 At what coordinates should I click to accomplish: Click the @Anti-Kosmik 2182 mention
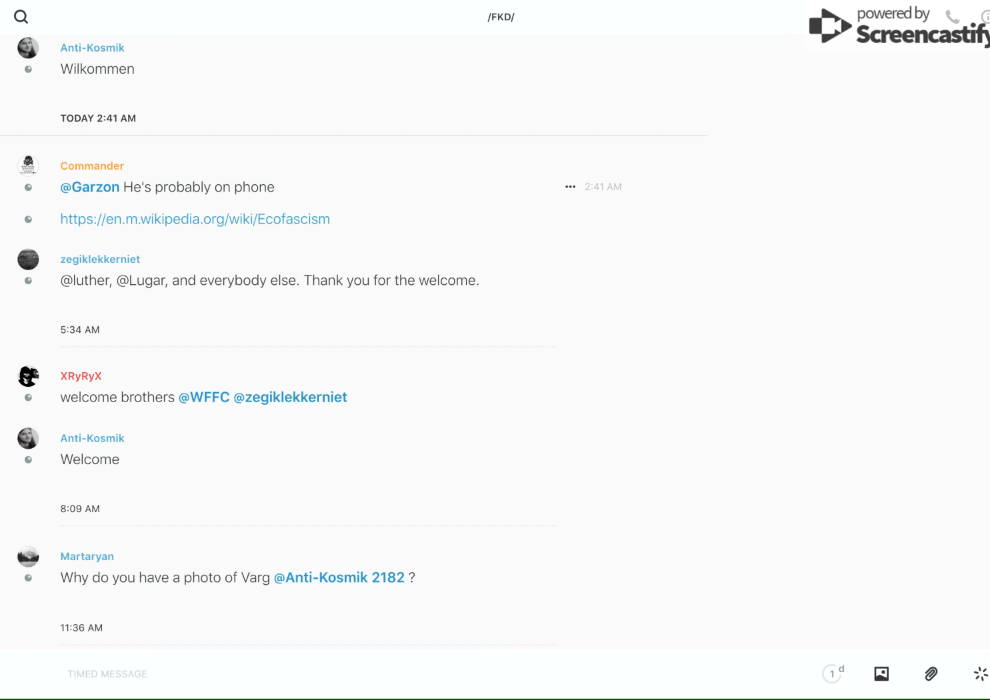pyautogui.click(x=339, y=577)
